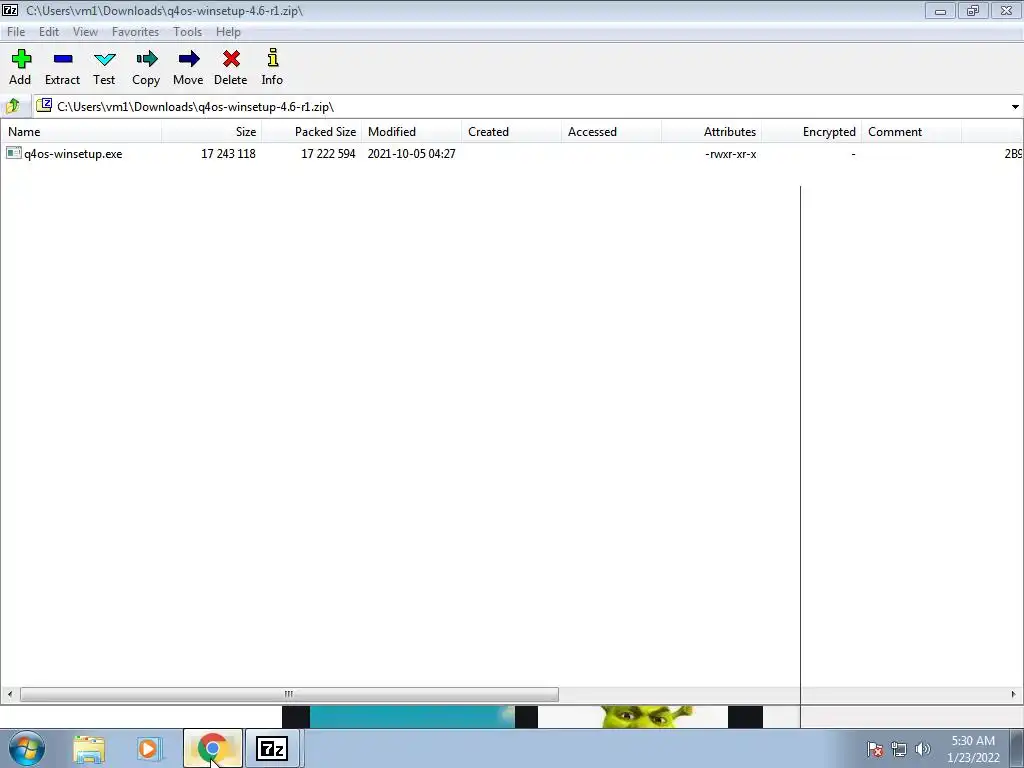Click the network tray icon
Viewport: 1024px width, 768px height.
coord(899,749)
